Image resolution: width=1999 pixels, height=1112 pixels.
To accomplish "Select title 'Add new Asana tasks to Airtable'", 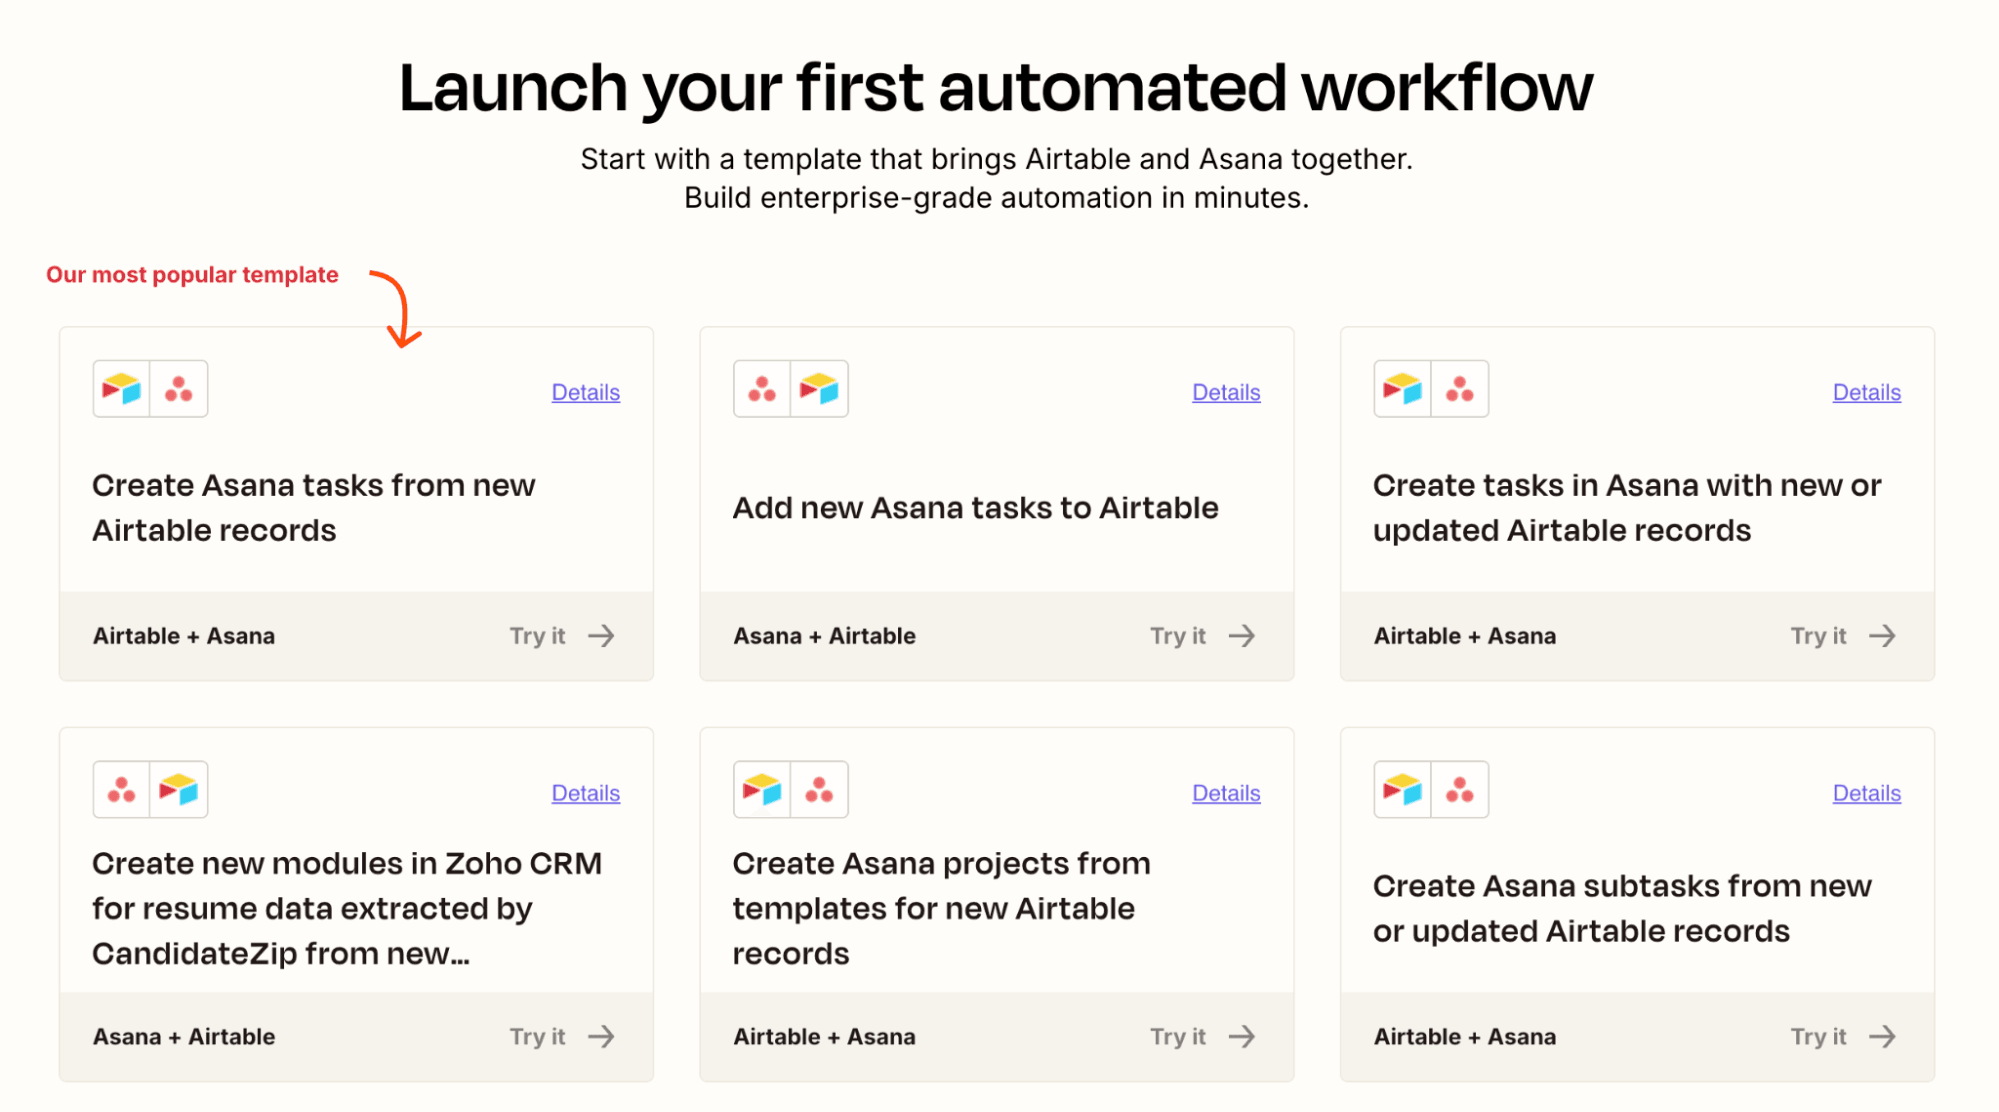I will 976,508.
